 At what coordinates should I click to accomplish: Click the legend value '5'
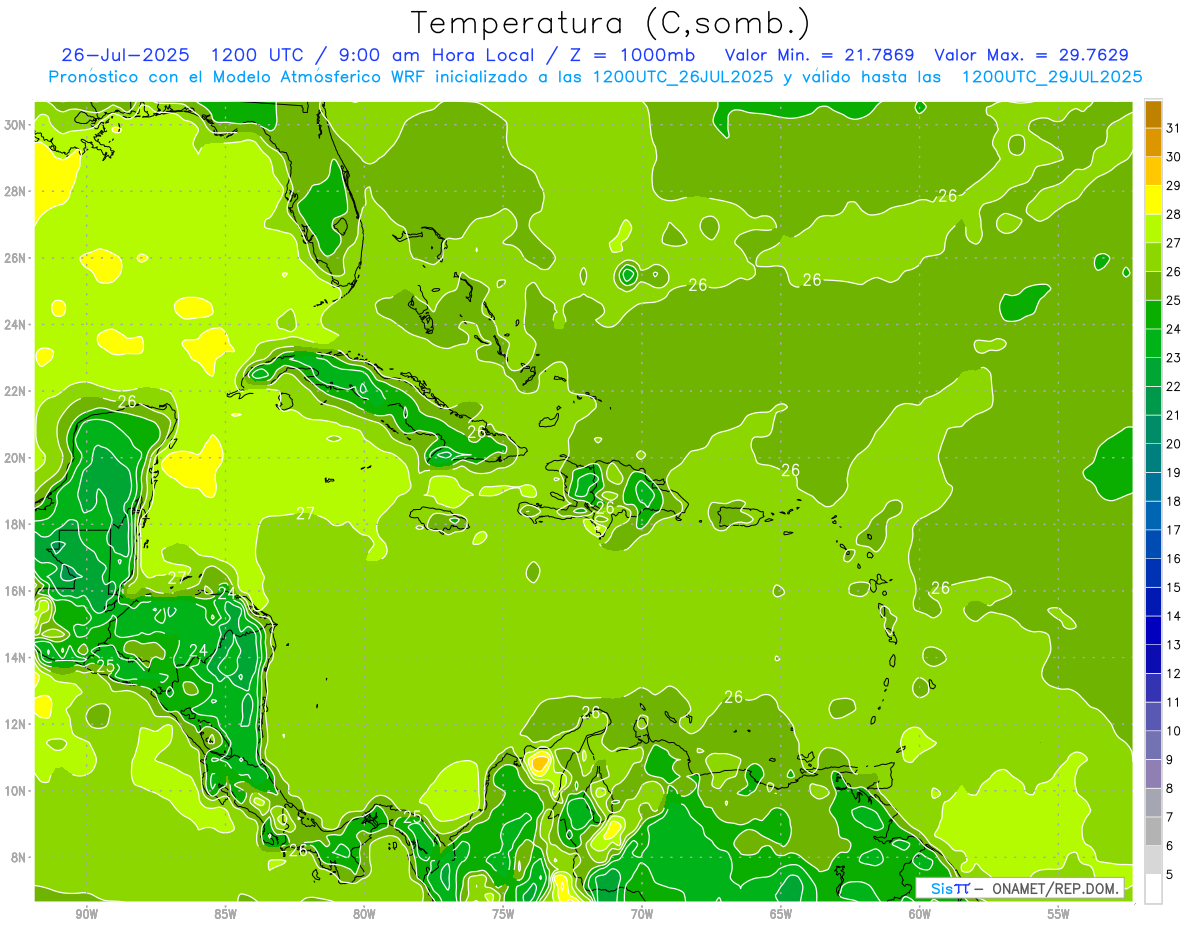(1171, 875)
